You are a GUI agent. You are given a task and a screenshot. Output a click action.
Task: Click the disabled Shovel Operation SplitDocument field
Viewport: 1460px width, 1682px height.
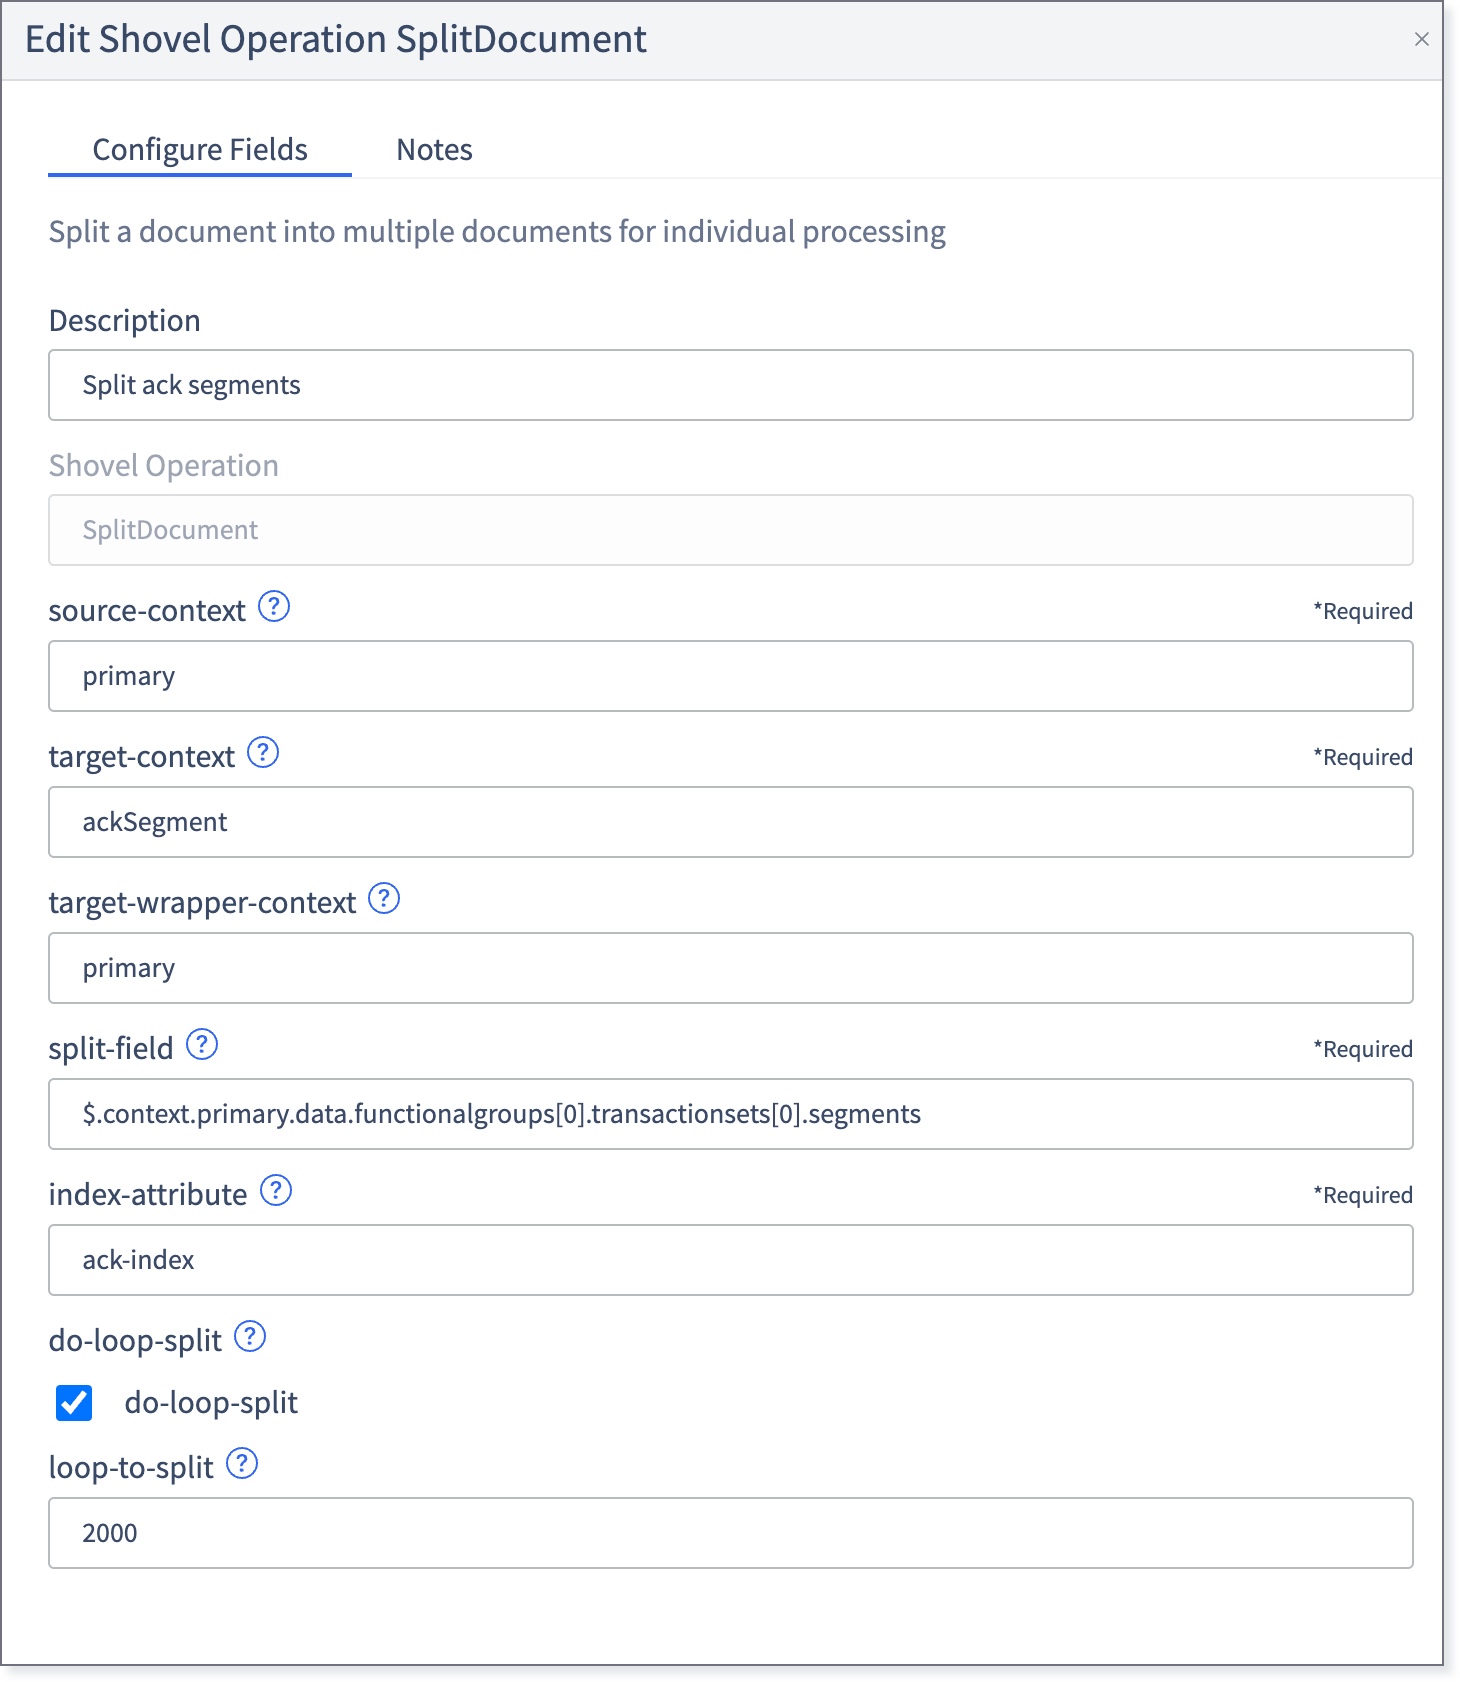(x=730, y=530)
